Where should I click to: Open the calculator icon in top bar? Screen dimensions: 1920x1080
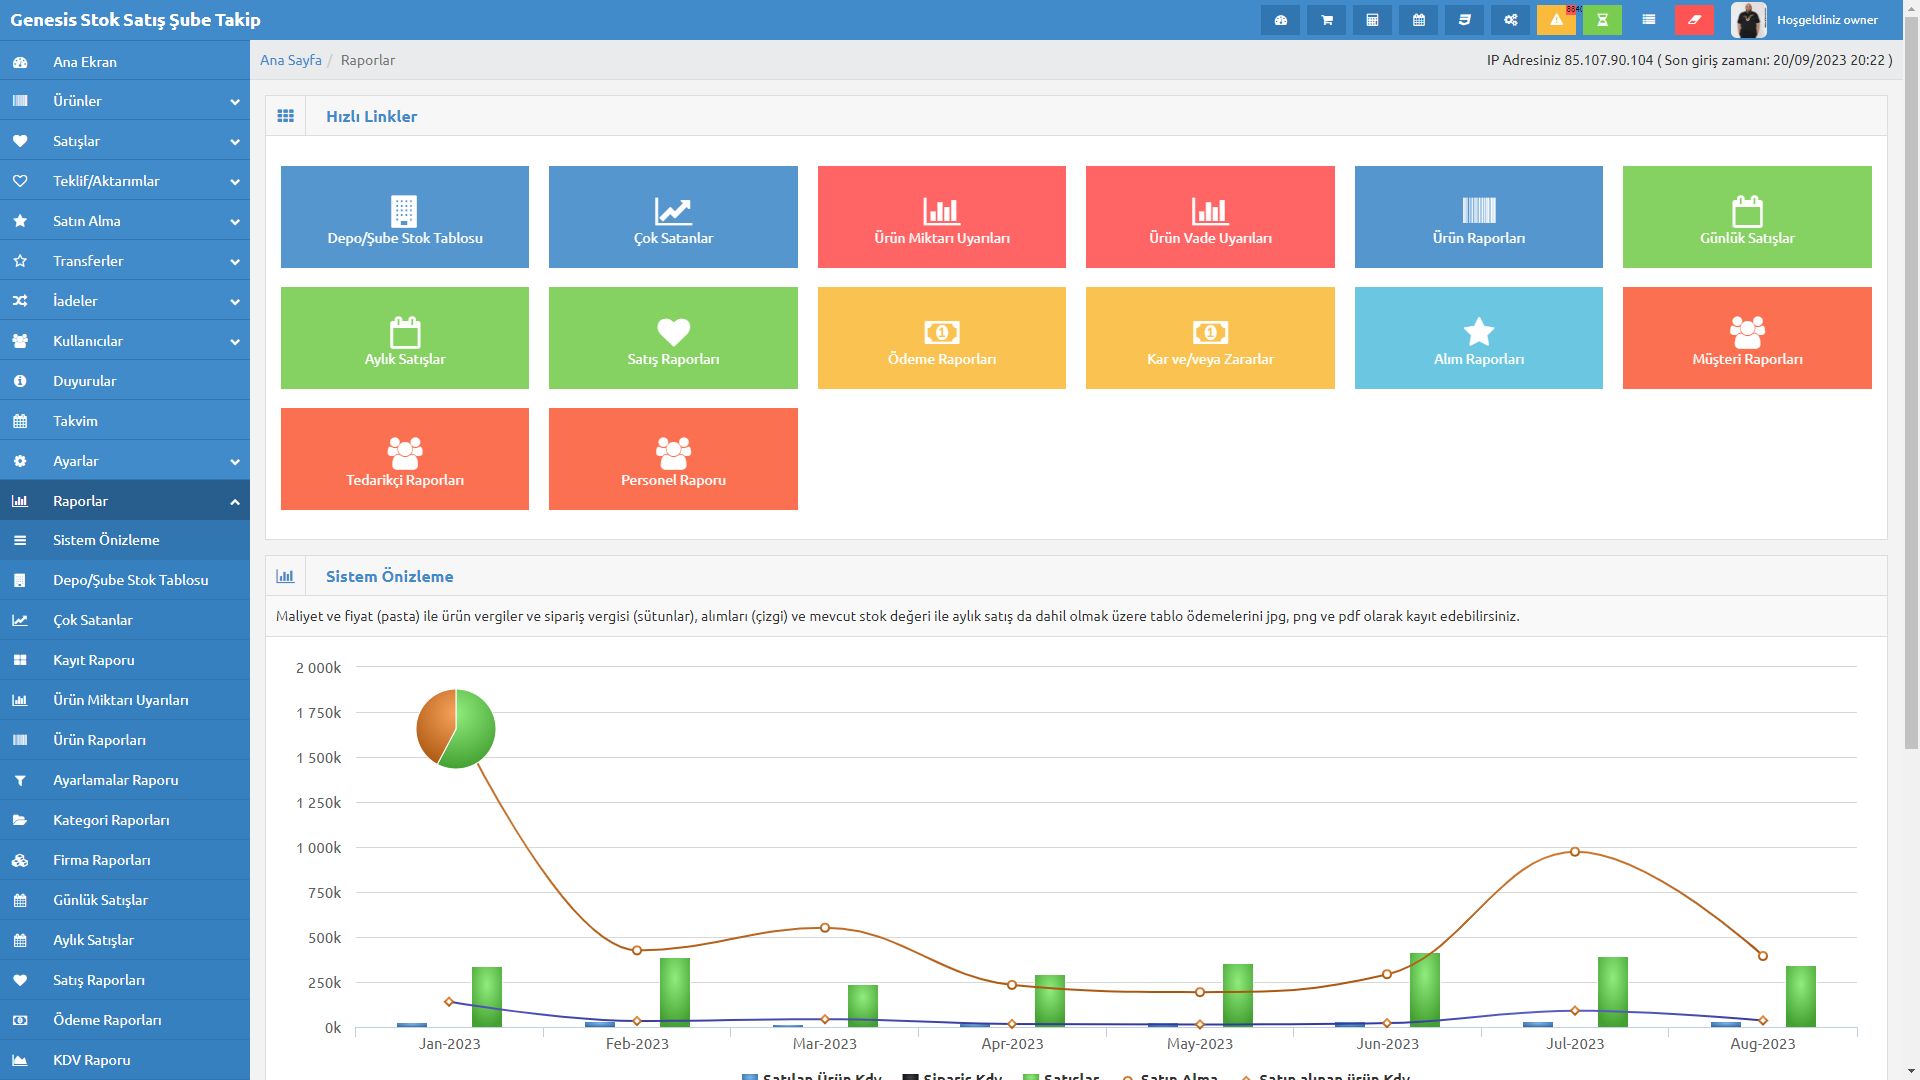(1372, 20)
